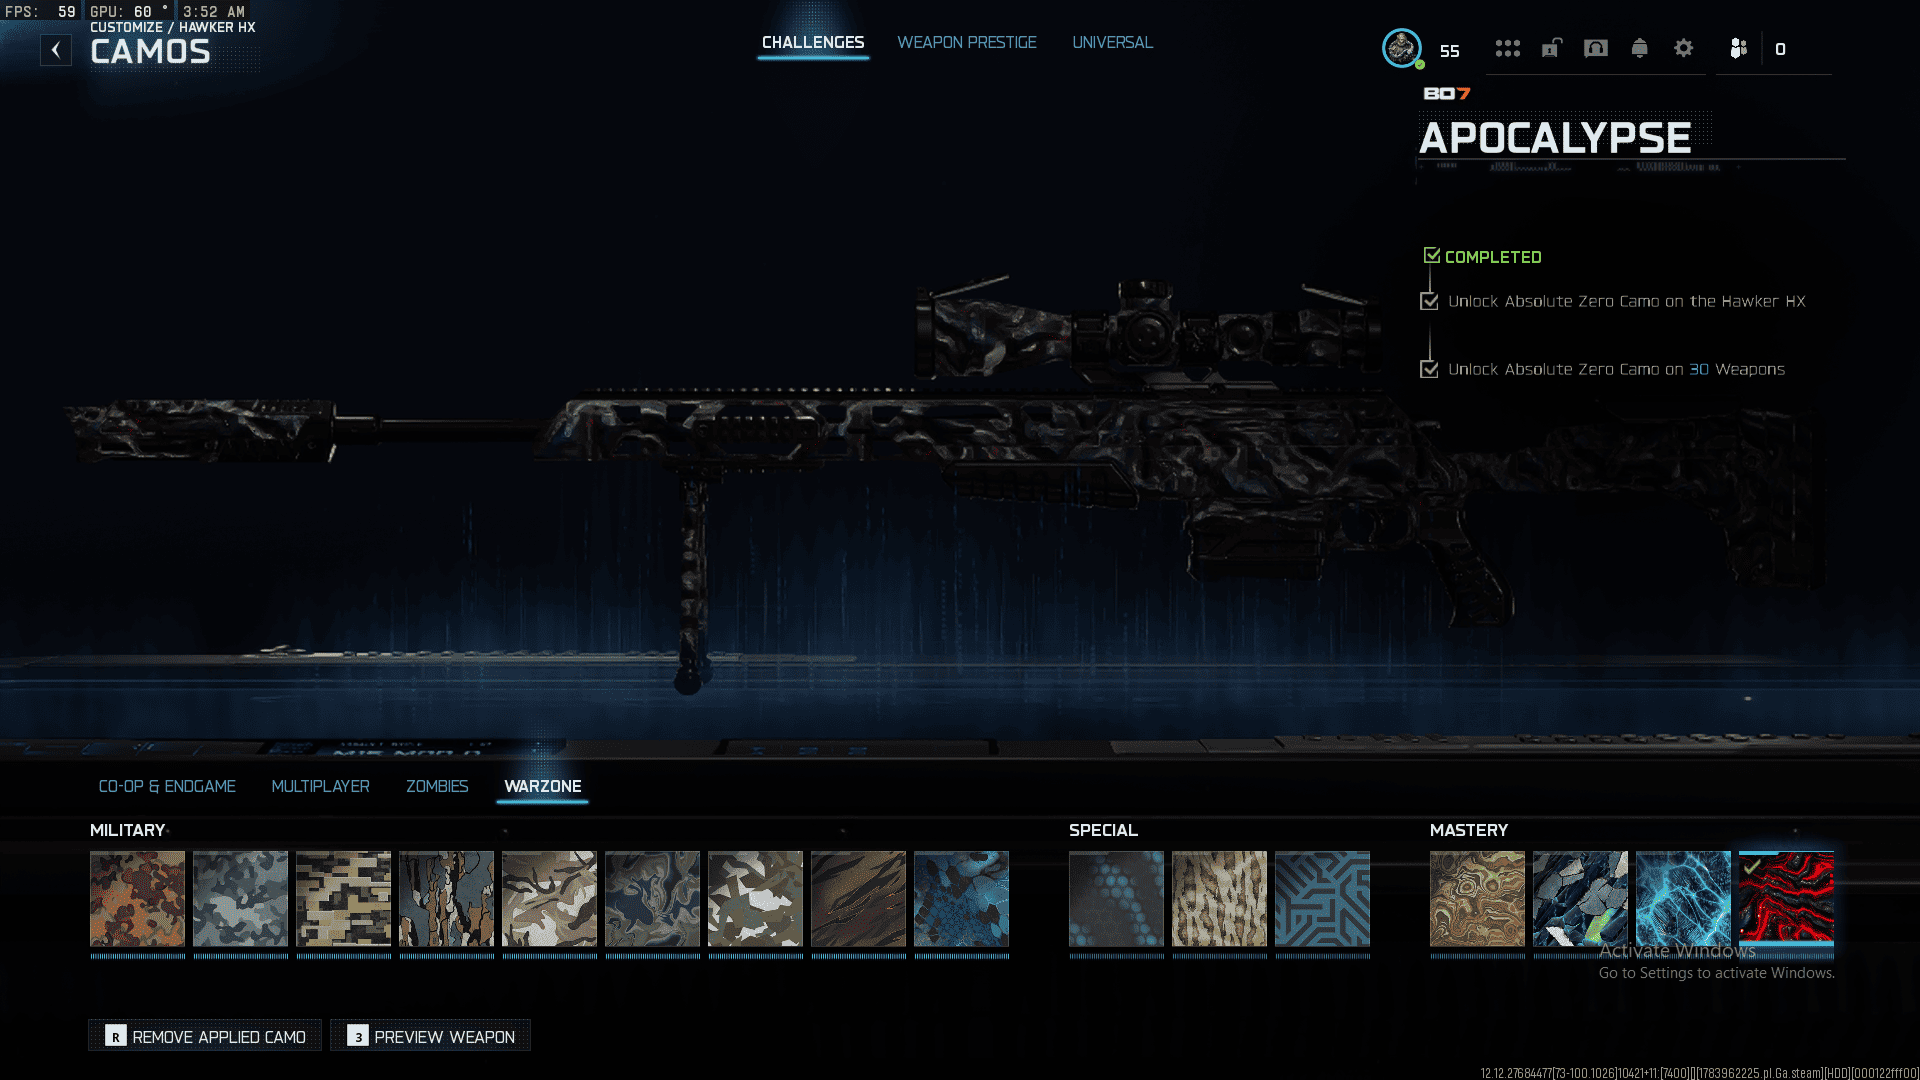Open the party members social icon
The image size is (1920, 1080).
(1738, 48)
